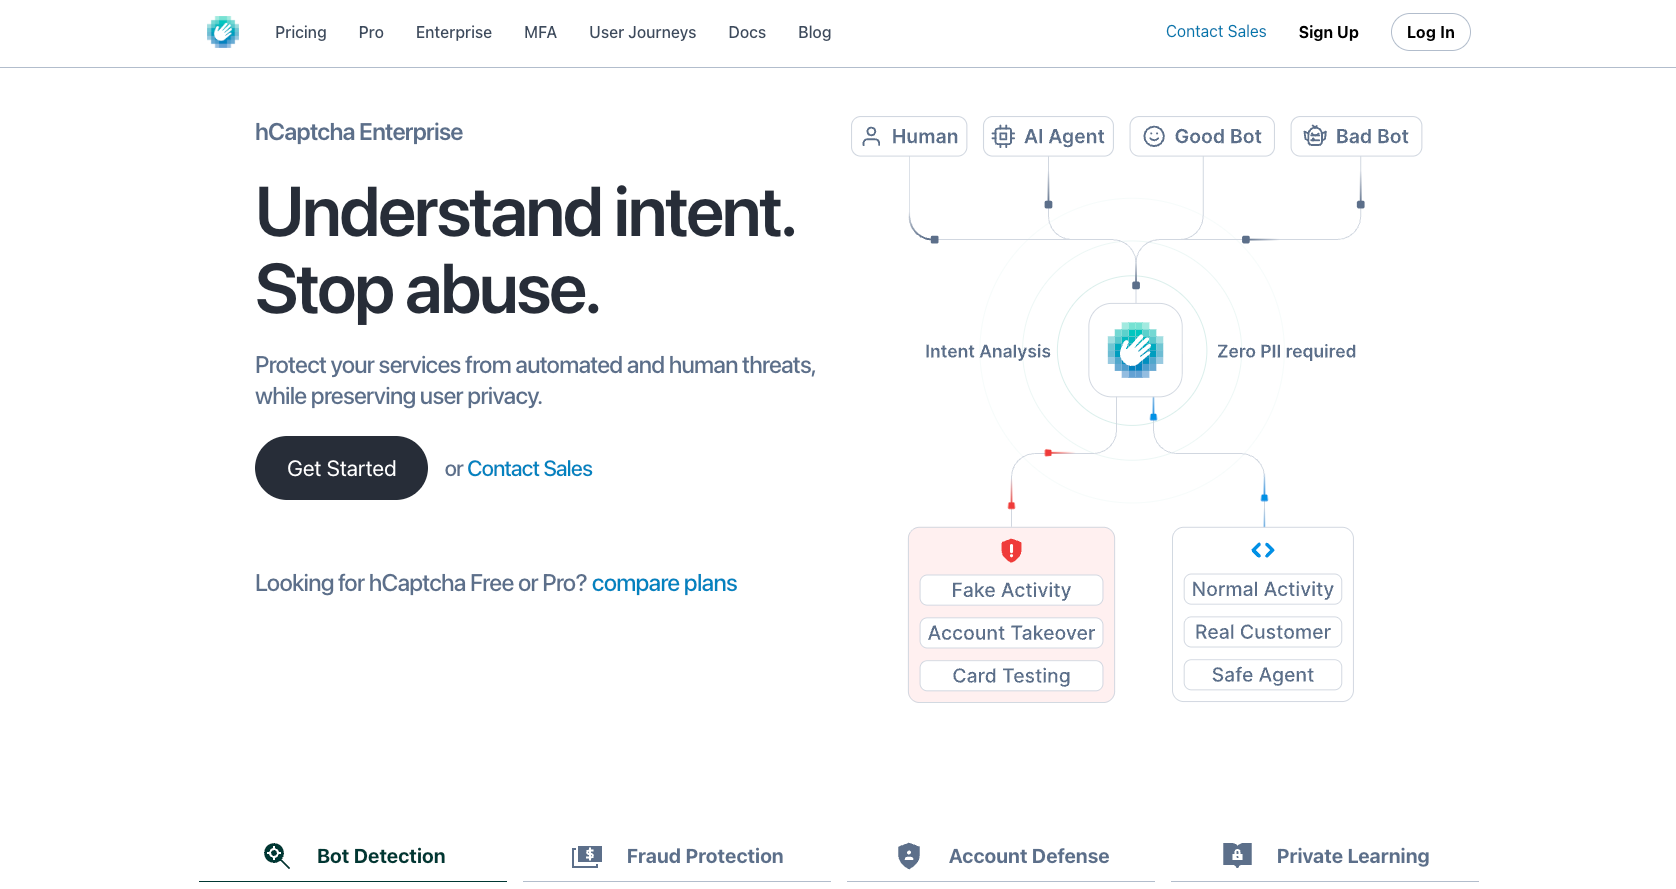1676x889 pixels.
Task: Click the Human person icon chip
Action: [x=872, y=136]
